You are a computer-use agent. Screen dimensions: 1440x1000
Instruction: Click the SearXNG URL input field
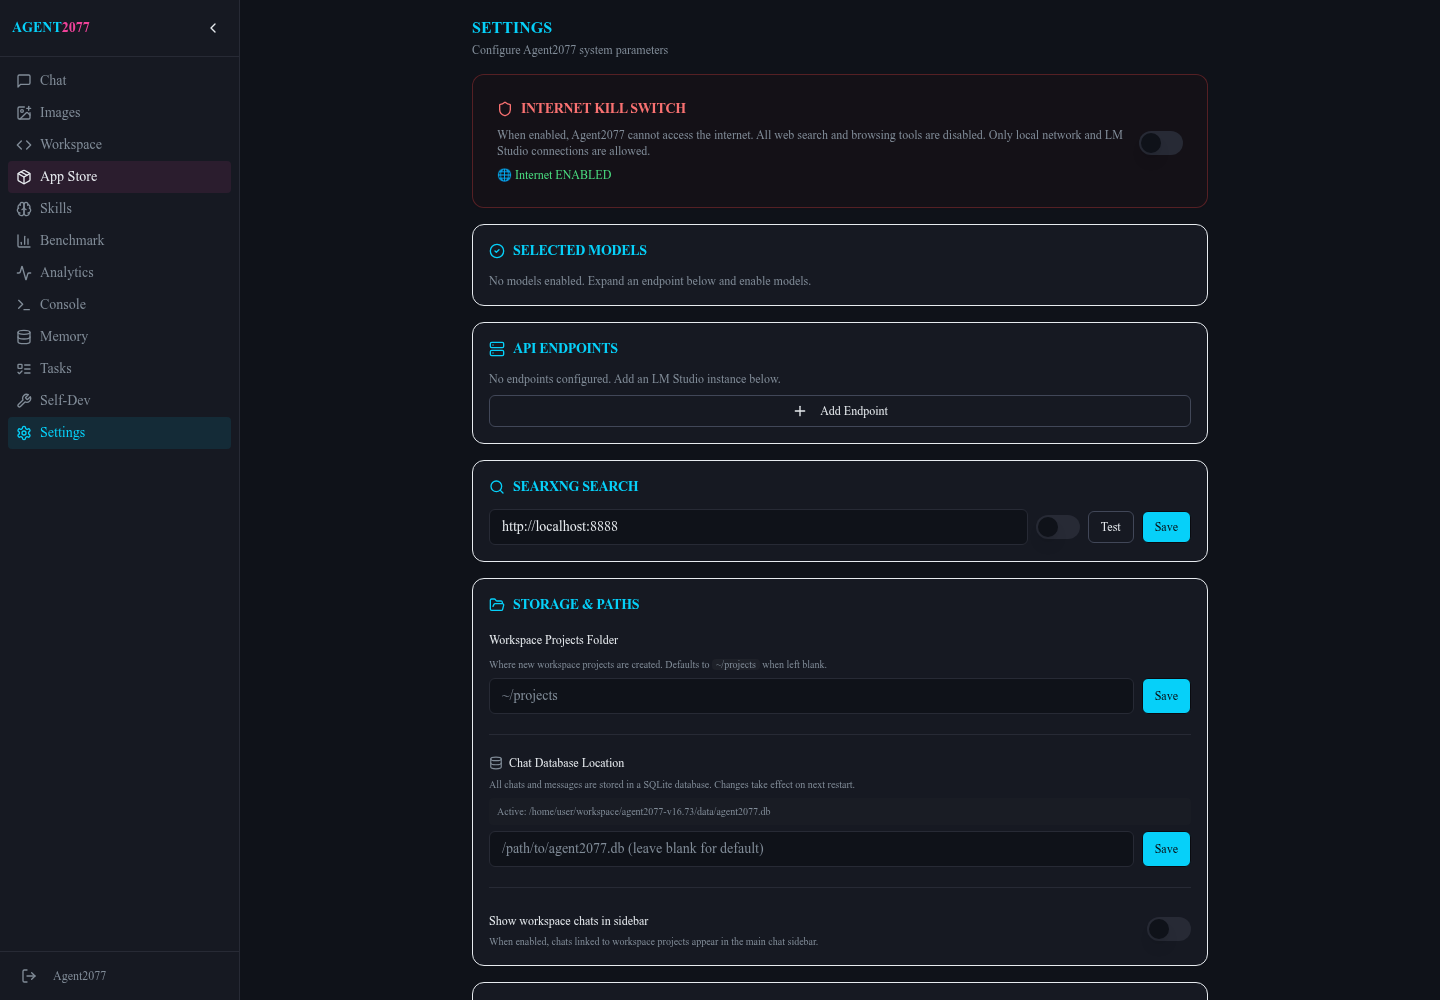coord(758,527)
